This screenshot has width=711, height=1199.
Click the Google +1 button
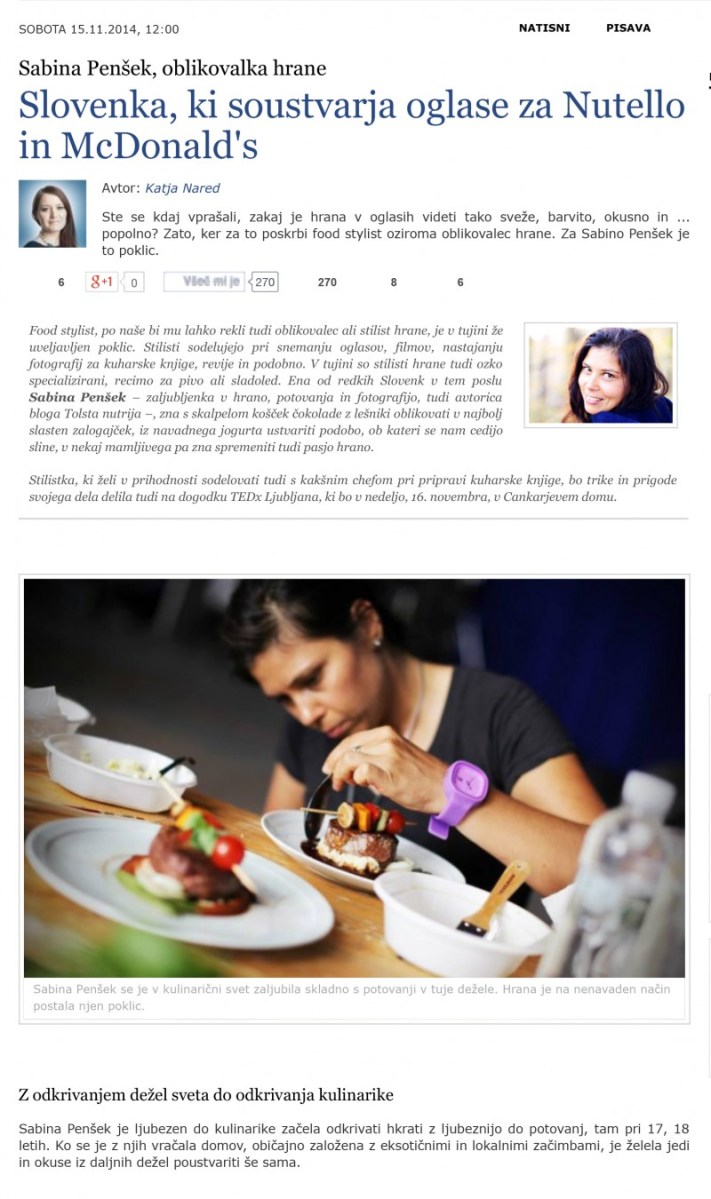click(102, 282)
